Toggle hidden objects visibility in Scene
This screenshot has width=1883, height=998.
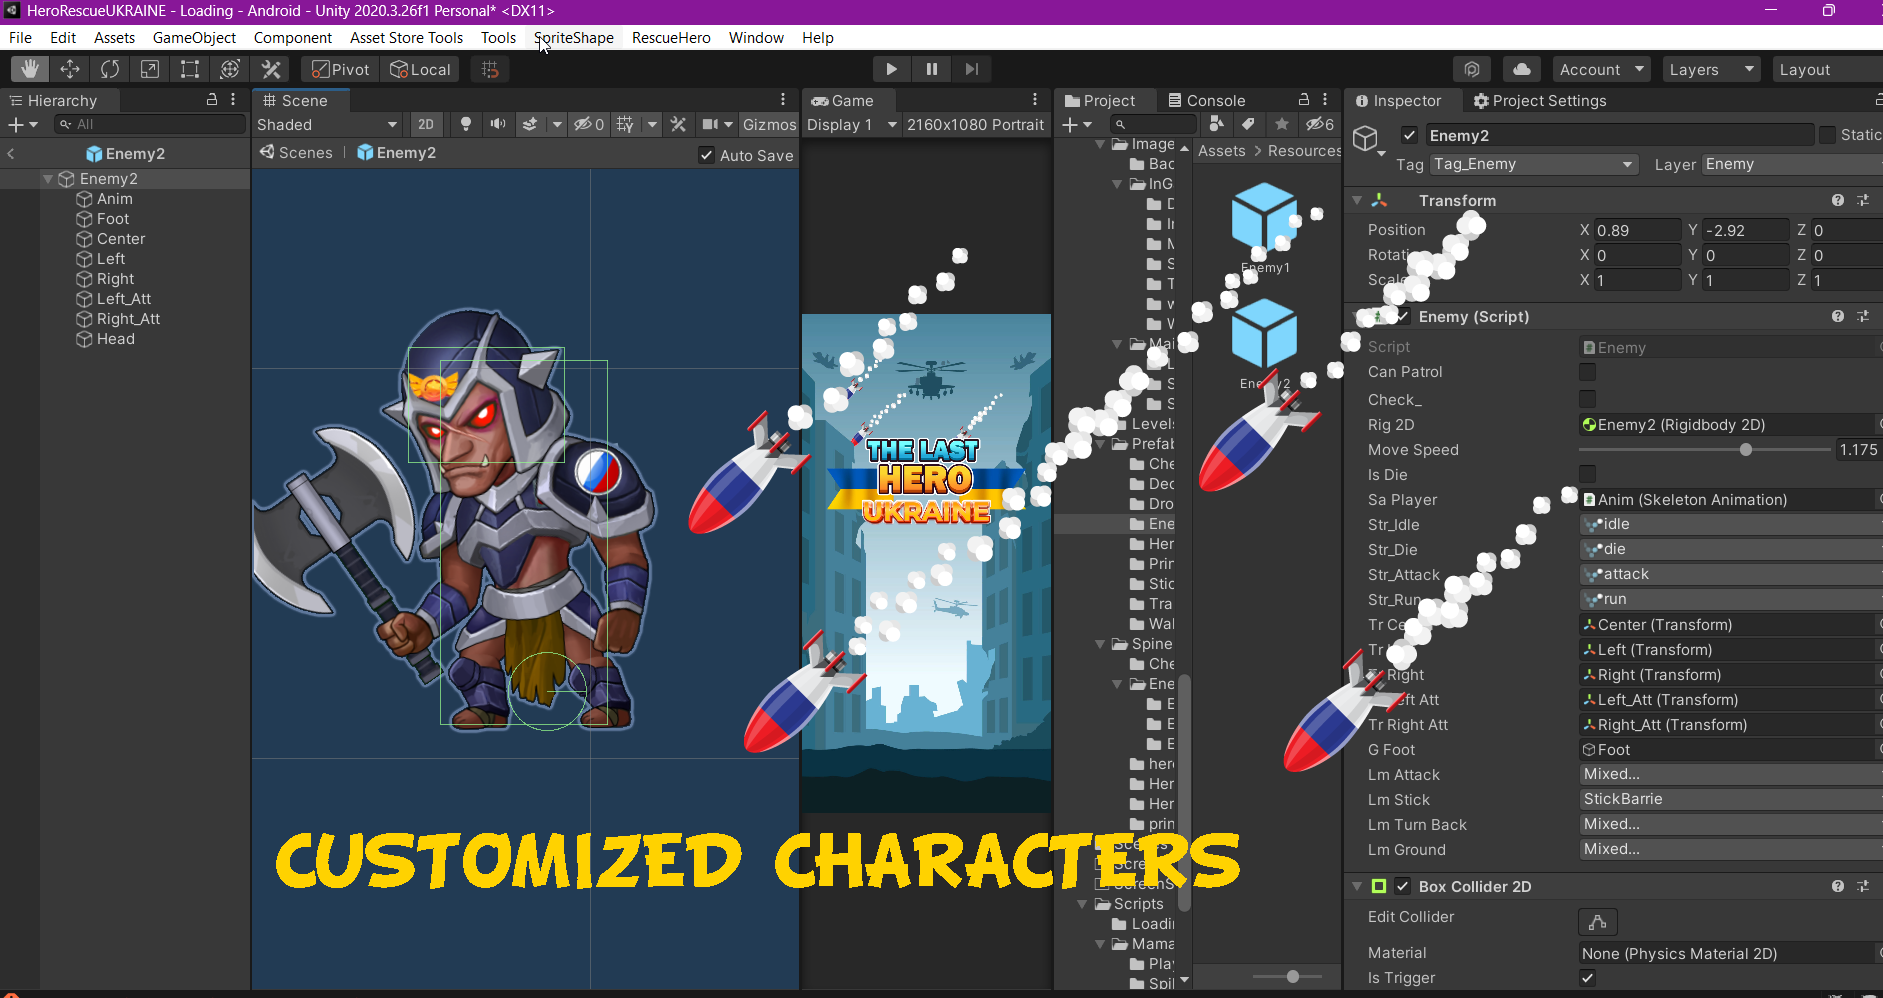tap(588, 124)
